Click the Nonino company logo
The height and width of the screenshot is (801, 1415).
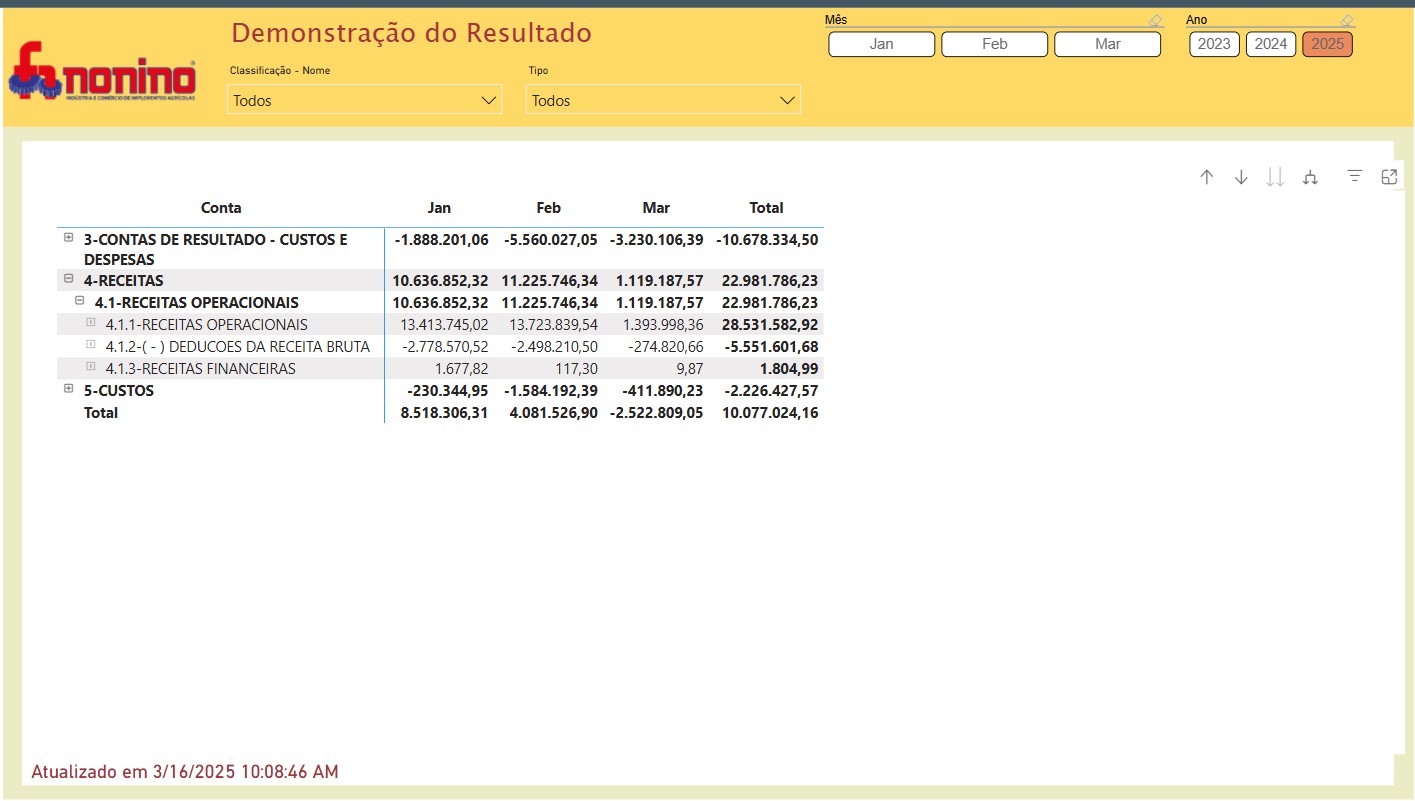[x=102, y=72]
